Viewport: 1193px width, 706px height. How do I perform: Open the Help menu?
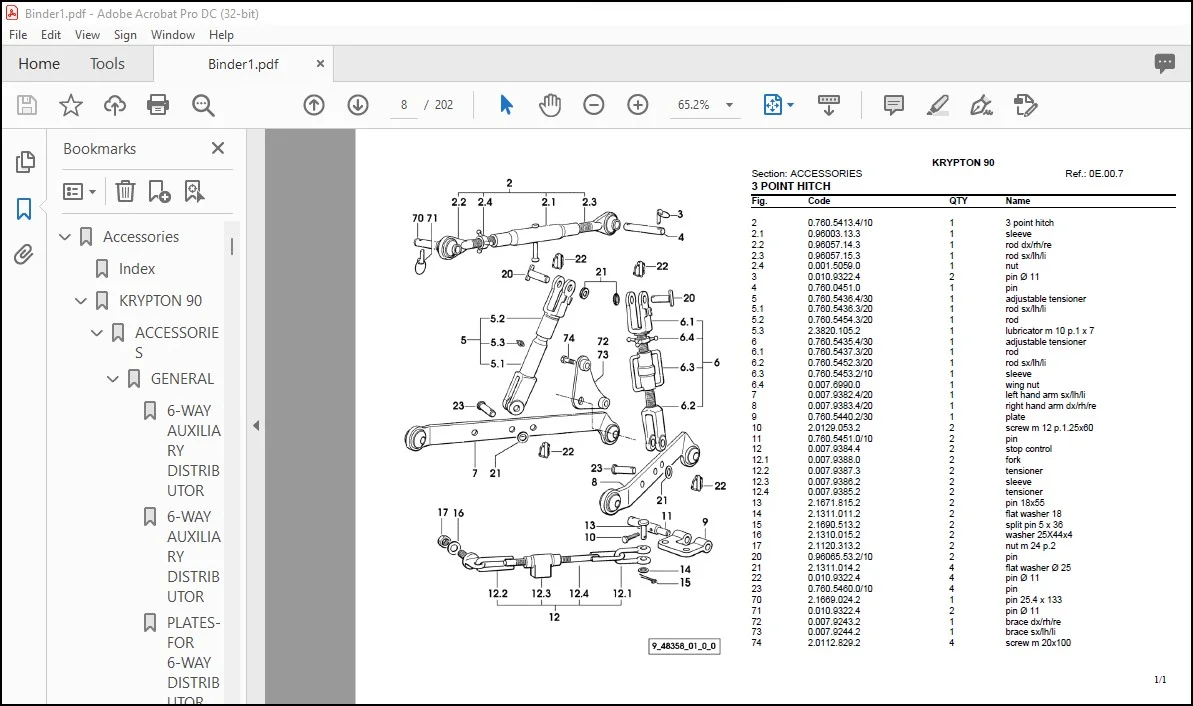[x=221, y=35]
